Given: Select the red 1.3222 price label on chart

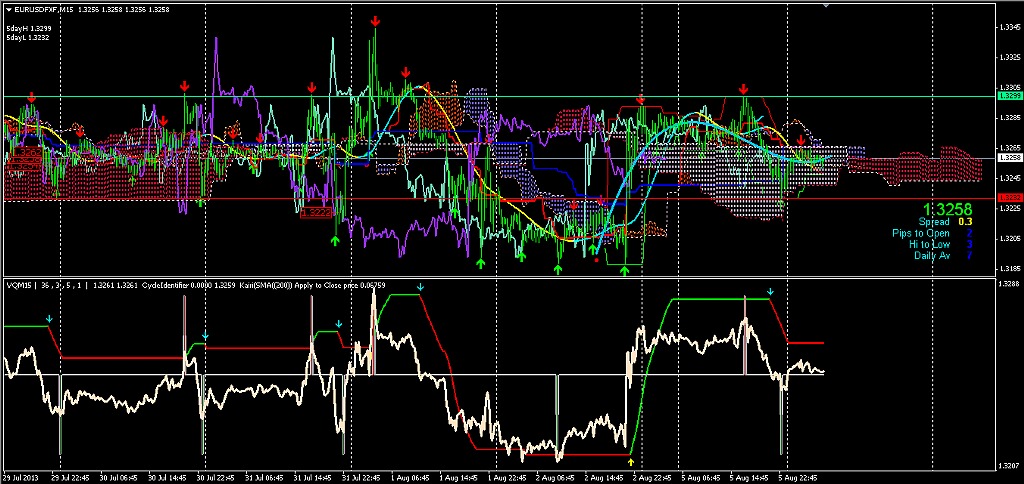Looking at the screenshot, I should [316, 212].
